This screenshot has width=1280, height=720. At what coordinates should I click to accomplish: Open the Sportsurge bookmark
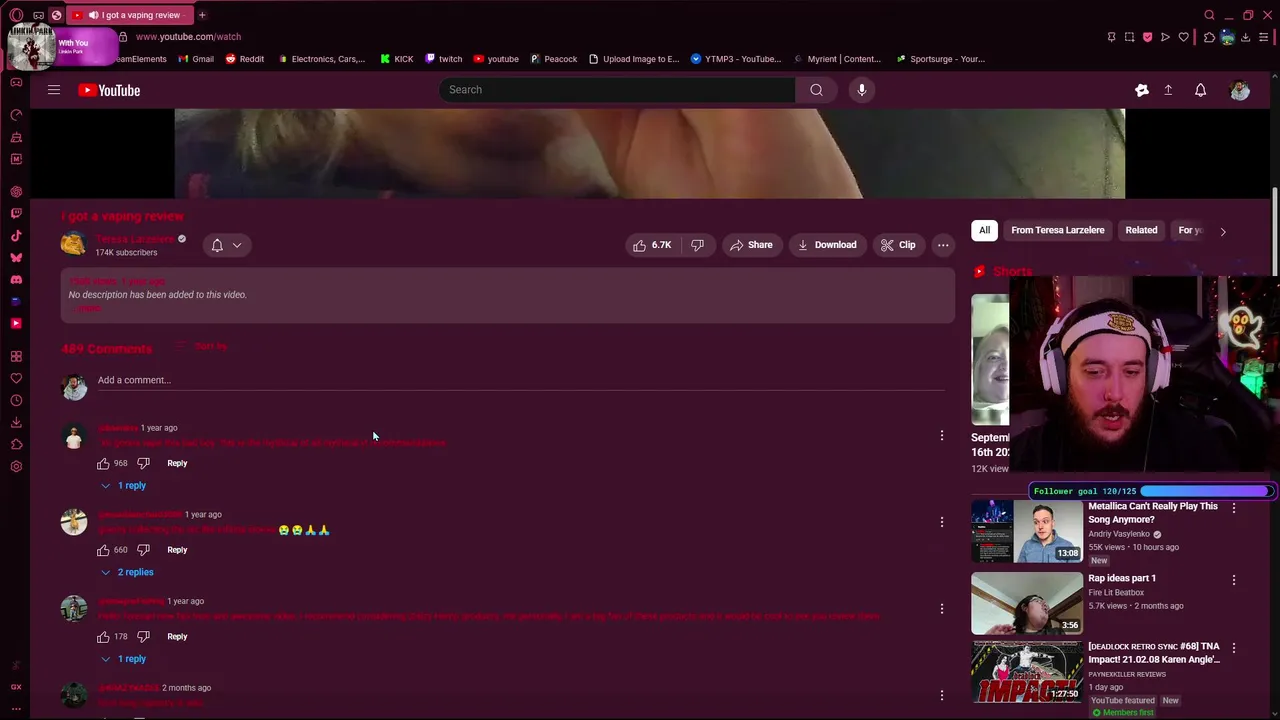click(940, 59)
